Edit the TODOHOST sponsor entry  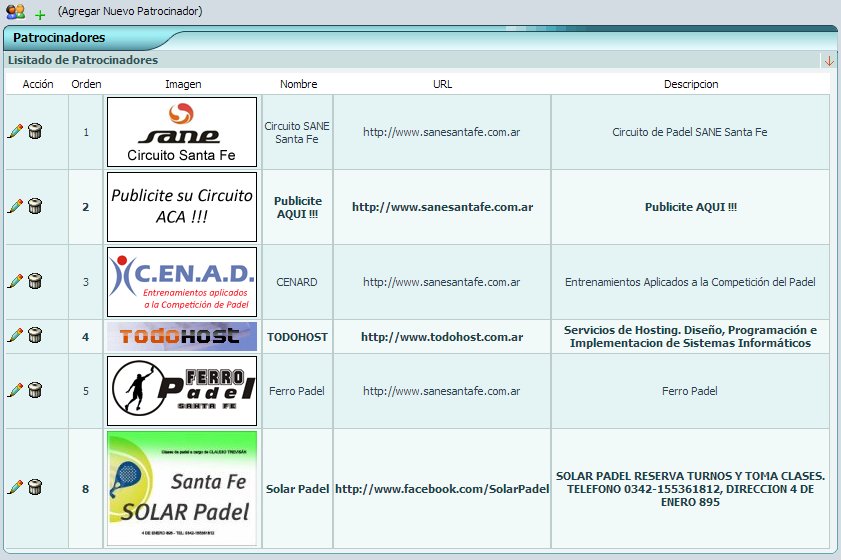click(15, 336)
